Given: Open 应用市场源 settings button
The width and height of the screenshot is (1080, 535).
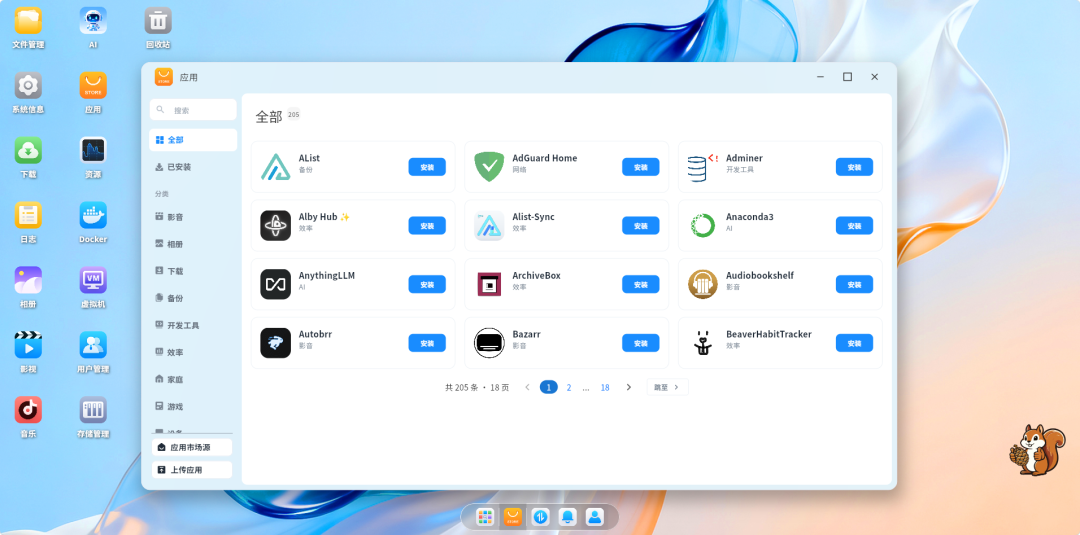Looking at the screenshot, I should pos(192,448).
